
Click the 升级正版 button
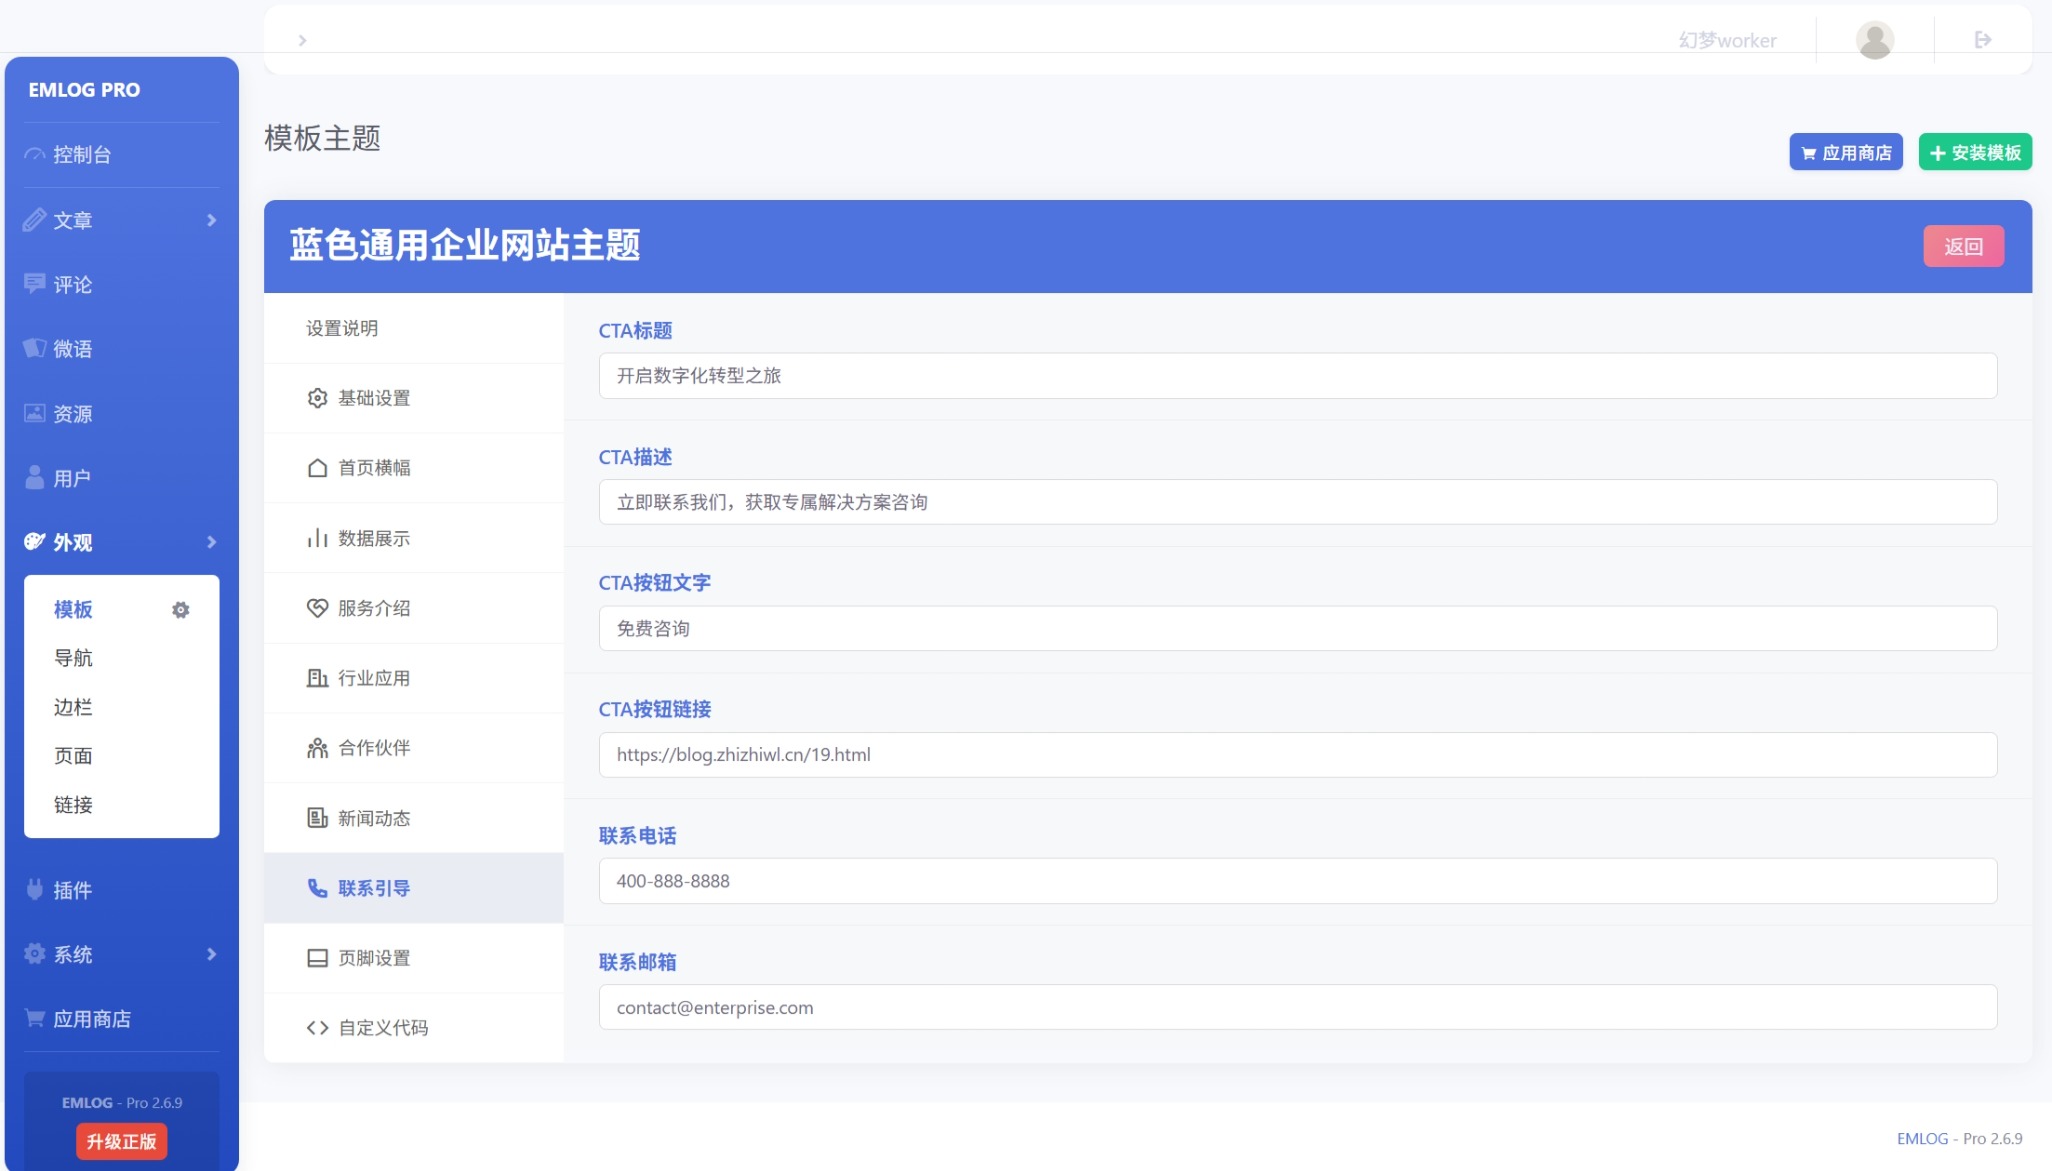pyautogui.click(x=121, y=1141)
